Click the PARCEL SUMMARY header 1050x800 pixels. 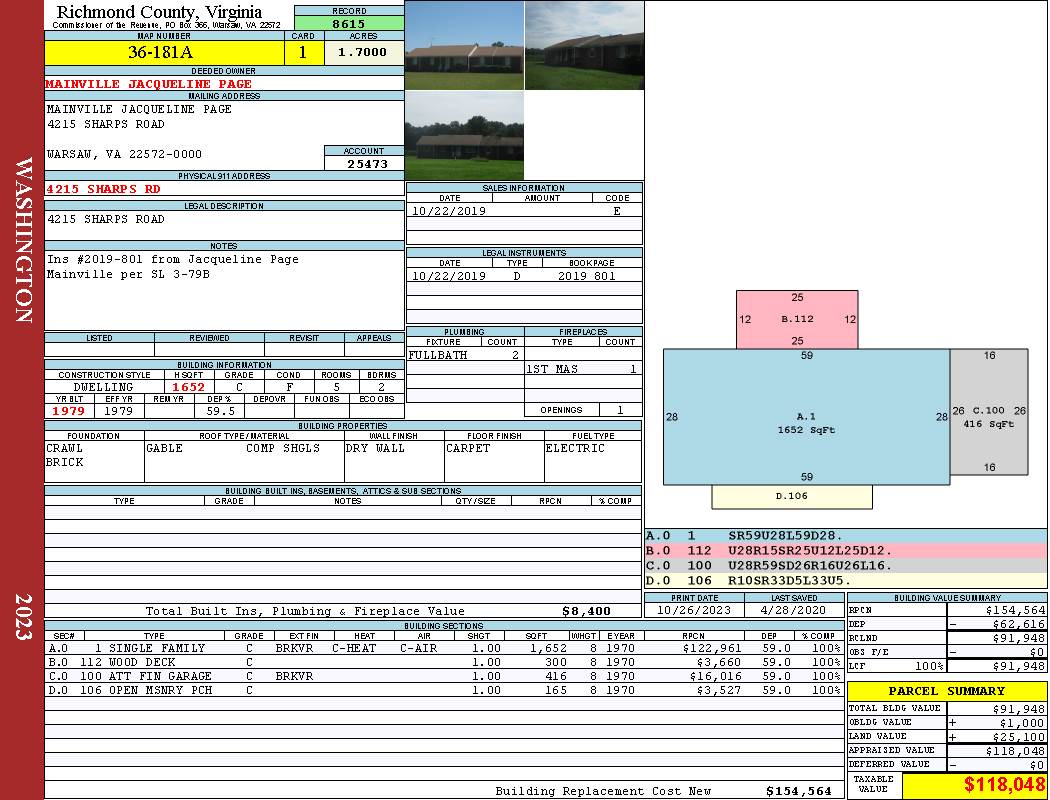(x=947, y=691)
